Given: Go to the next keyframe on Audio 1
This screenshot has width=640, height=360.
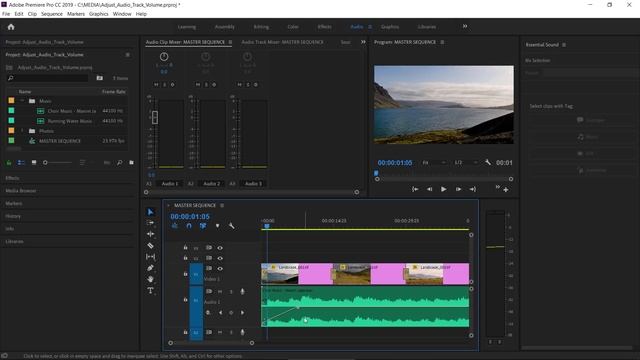Looking at the screenshot, I should click(242, 313).
